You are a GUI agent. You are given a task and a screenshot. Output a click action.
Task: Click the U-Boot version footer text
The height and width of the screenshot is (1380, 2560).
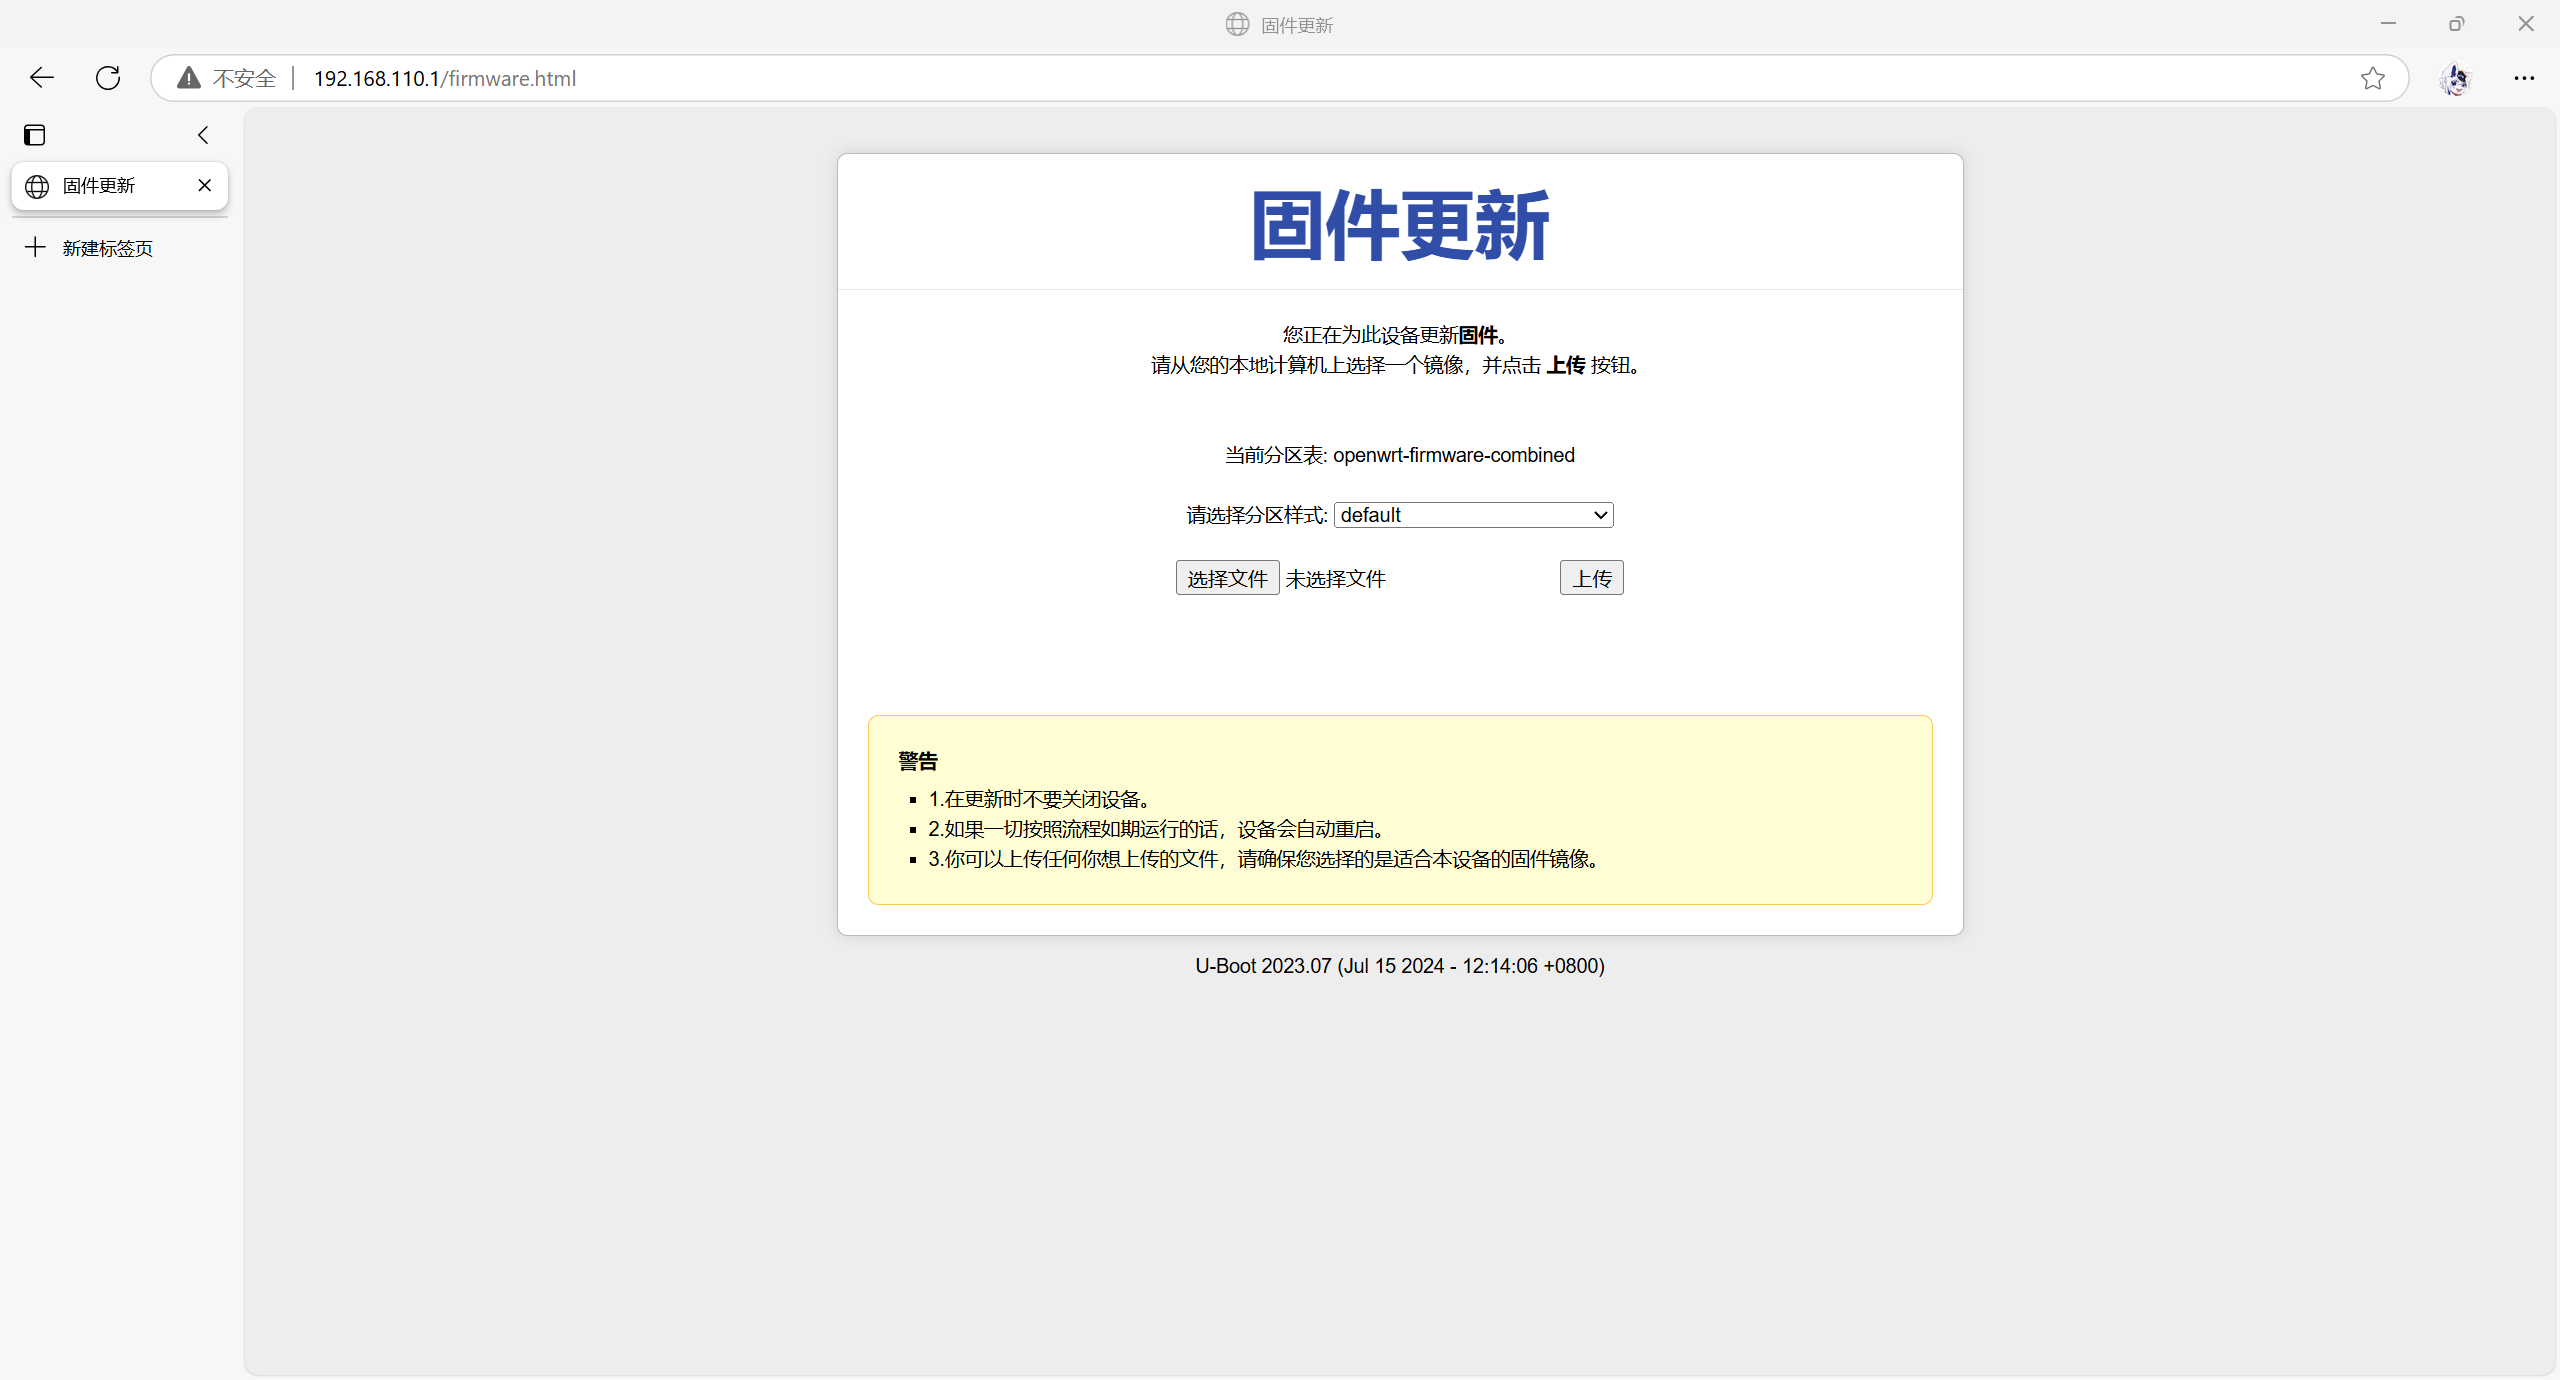[1399, 965]
